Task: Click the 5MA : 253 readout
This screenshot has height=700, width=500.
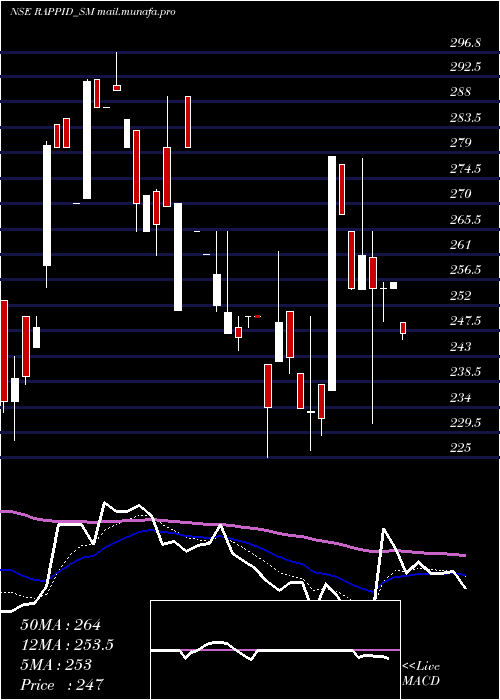Action: 56,665
